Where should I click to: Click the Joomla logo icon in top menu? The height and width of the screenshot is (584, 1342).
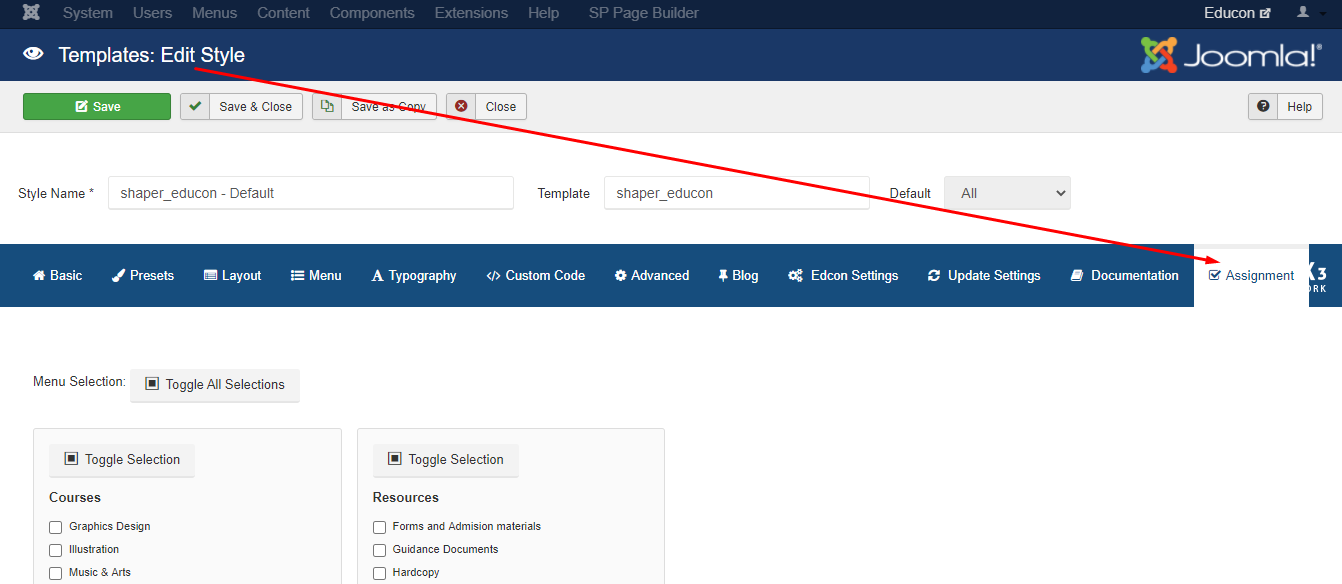pos(31,13)
